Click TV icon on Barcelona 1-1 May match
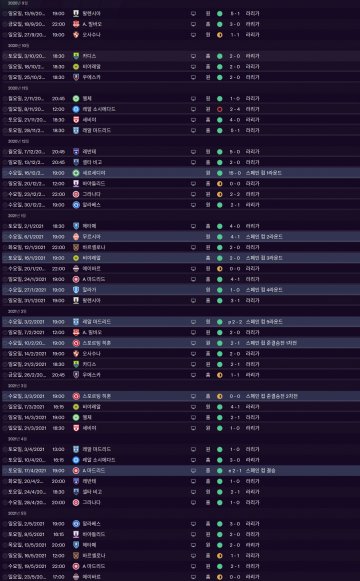The width and height of the screenshot is (360, 581). (x=193, y=556)
